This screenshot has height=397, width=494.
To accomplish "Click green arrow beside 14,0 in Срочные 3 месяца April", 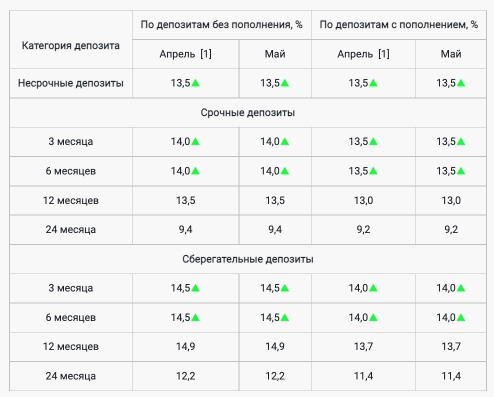I will 196,142.
